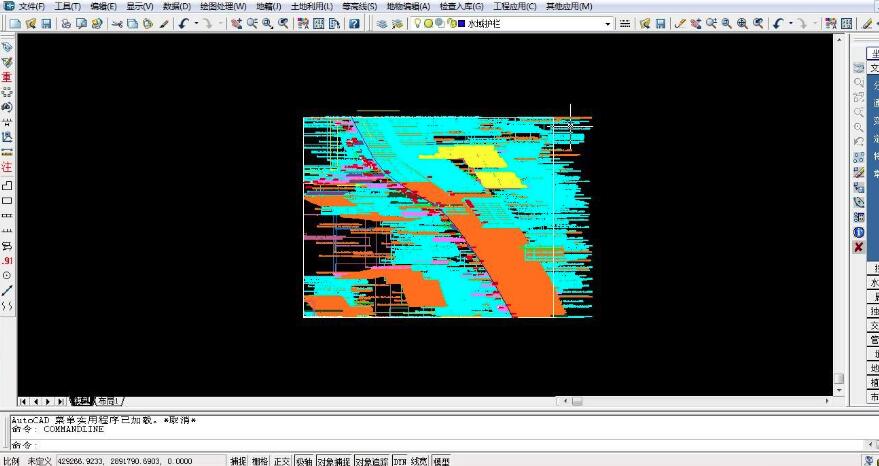The width and height of the screenshot is (879, 466).
Task: Click the red .91 elevation point icon
Action: coord(7,261)
